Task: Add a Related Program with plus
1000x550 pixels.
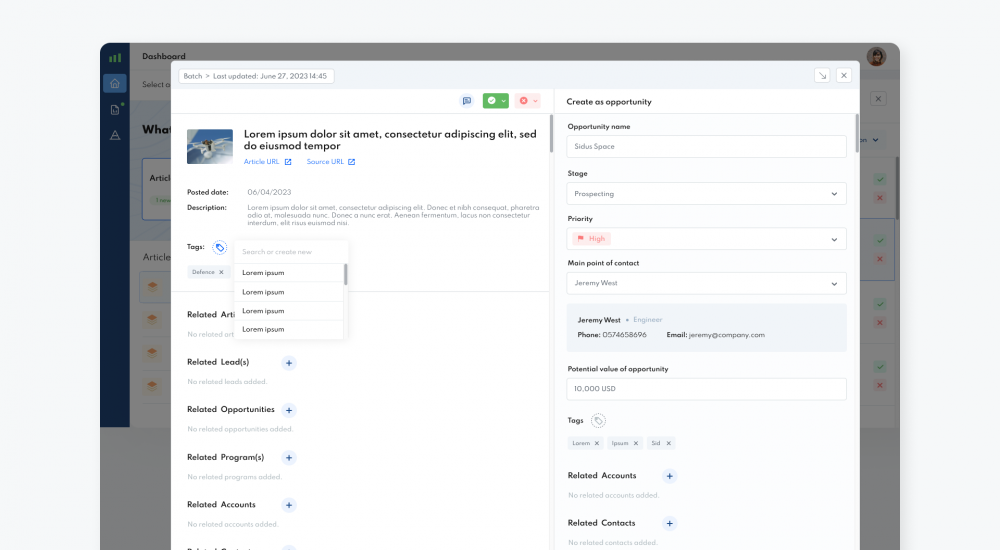Action: point(289,458)
